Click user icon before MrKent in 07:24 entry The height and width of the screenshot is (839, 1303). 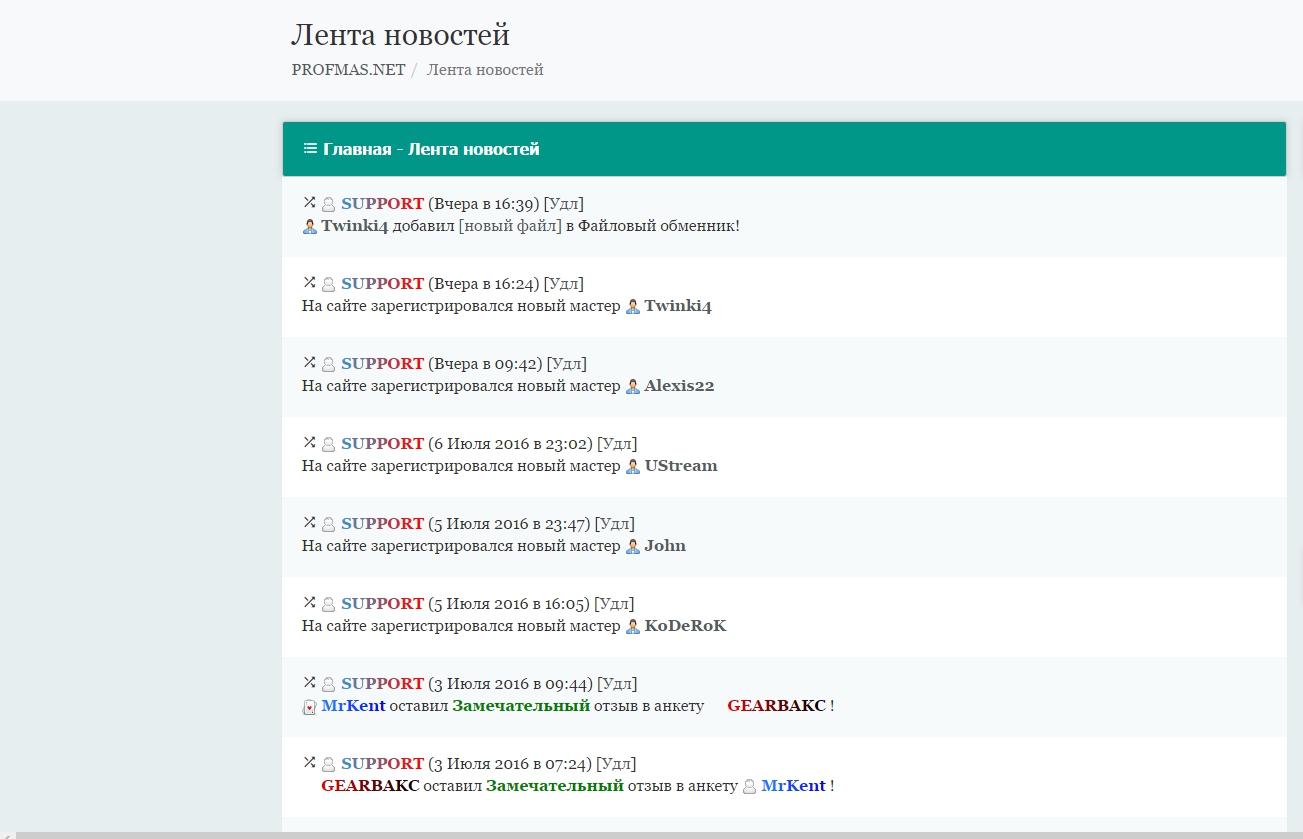point(749,787)
